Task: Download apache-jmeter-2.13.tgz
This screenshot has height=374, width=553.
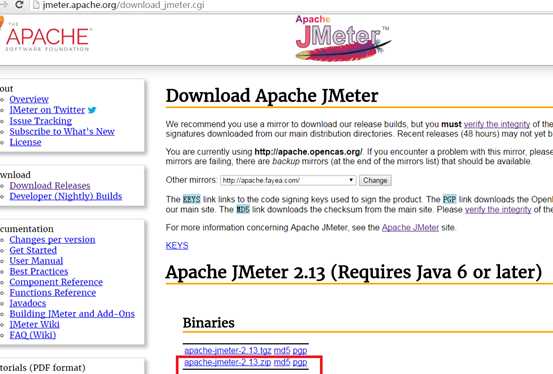Action: (x=228, y=350)
